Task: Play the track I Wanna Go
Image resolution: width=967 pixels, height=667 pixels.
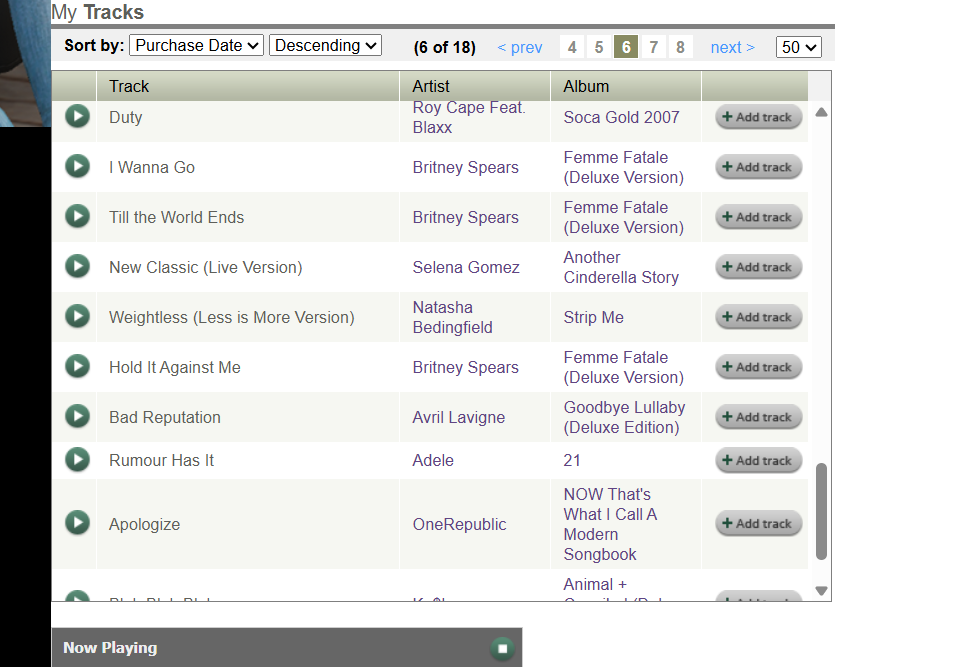Action: coord(77,166)
